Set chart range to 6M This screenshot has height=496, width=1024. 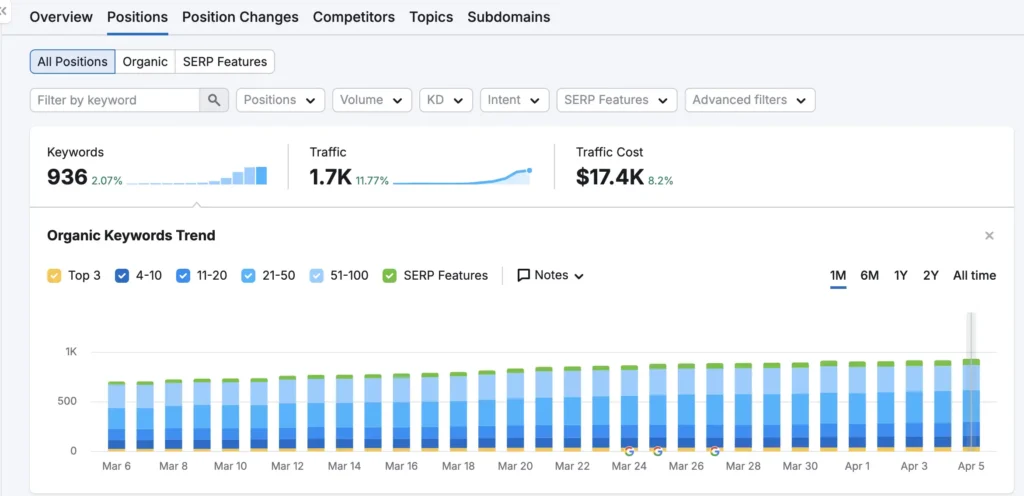[x=870, y=275]
